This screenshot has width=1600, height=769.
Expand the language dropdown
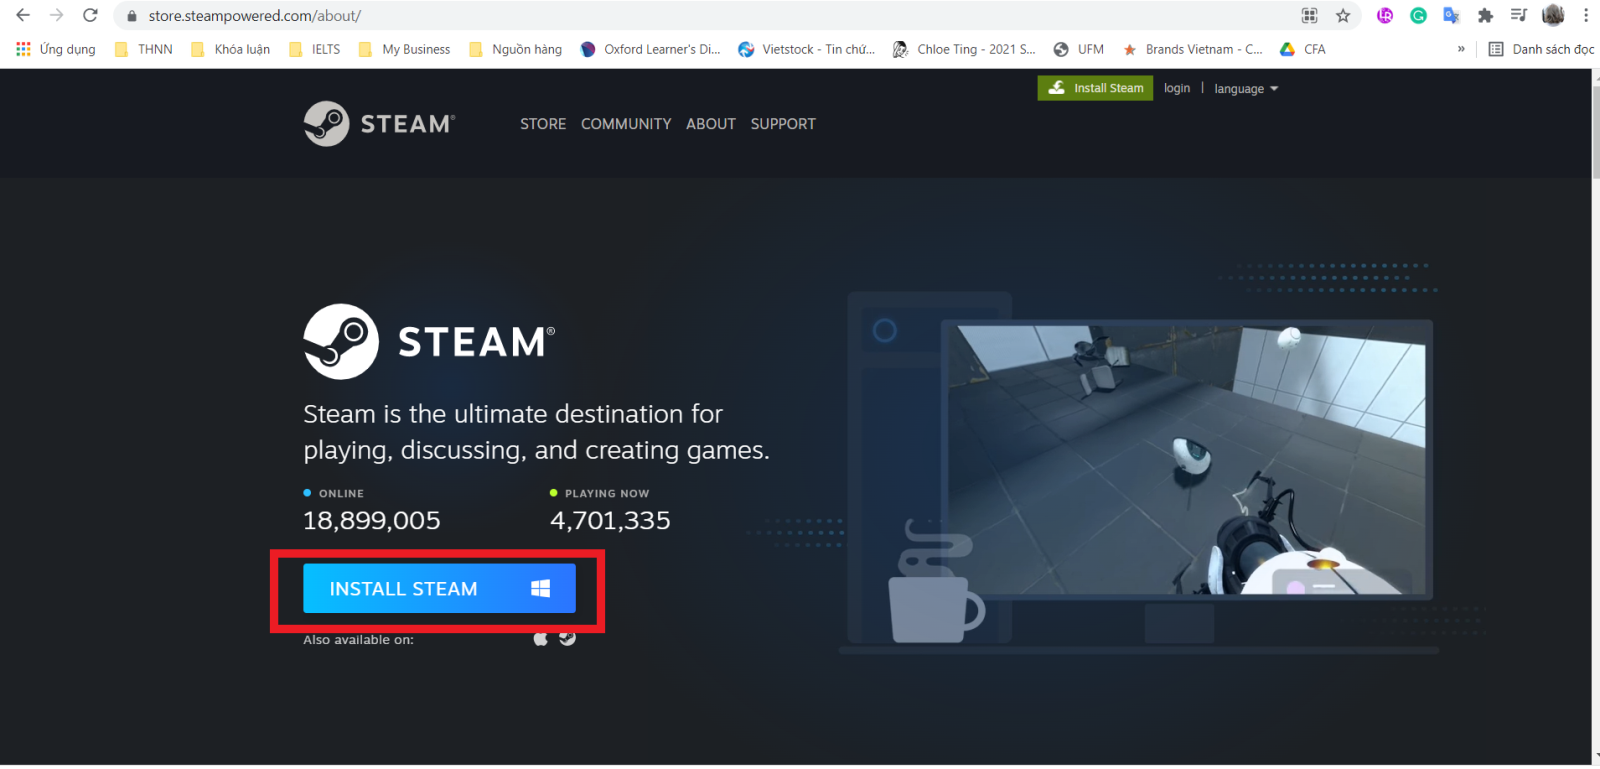pos(1246,89)
